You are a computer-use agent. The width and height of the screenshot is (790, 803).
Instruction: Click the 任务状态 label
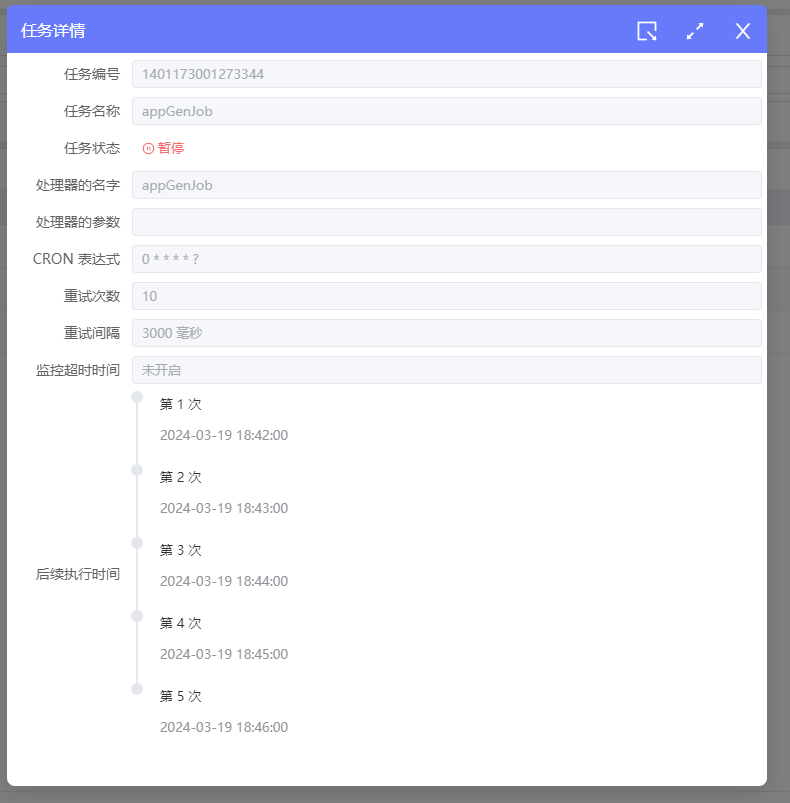click(92, 149)
